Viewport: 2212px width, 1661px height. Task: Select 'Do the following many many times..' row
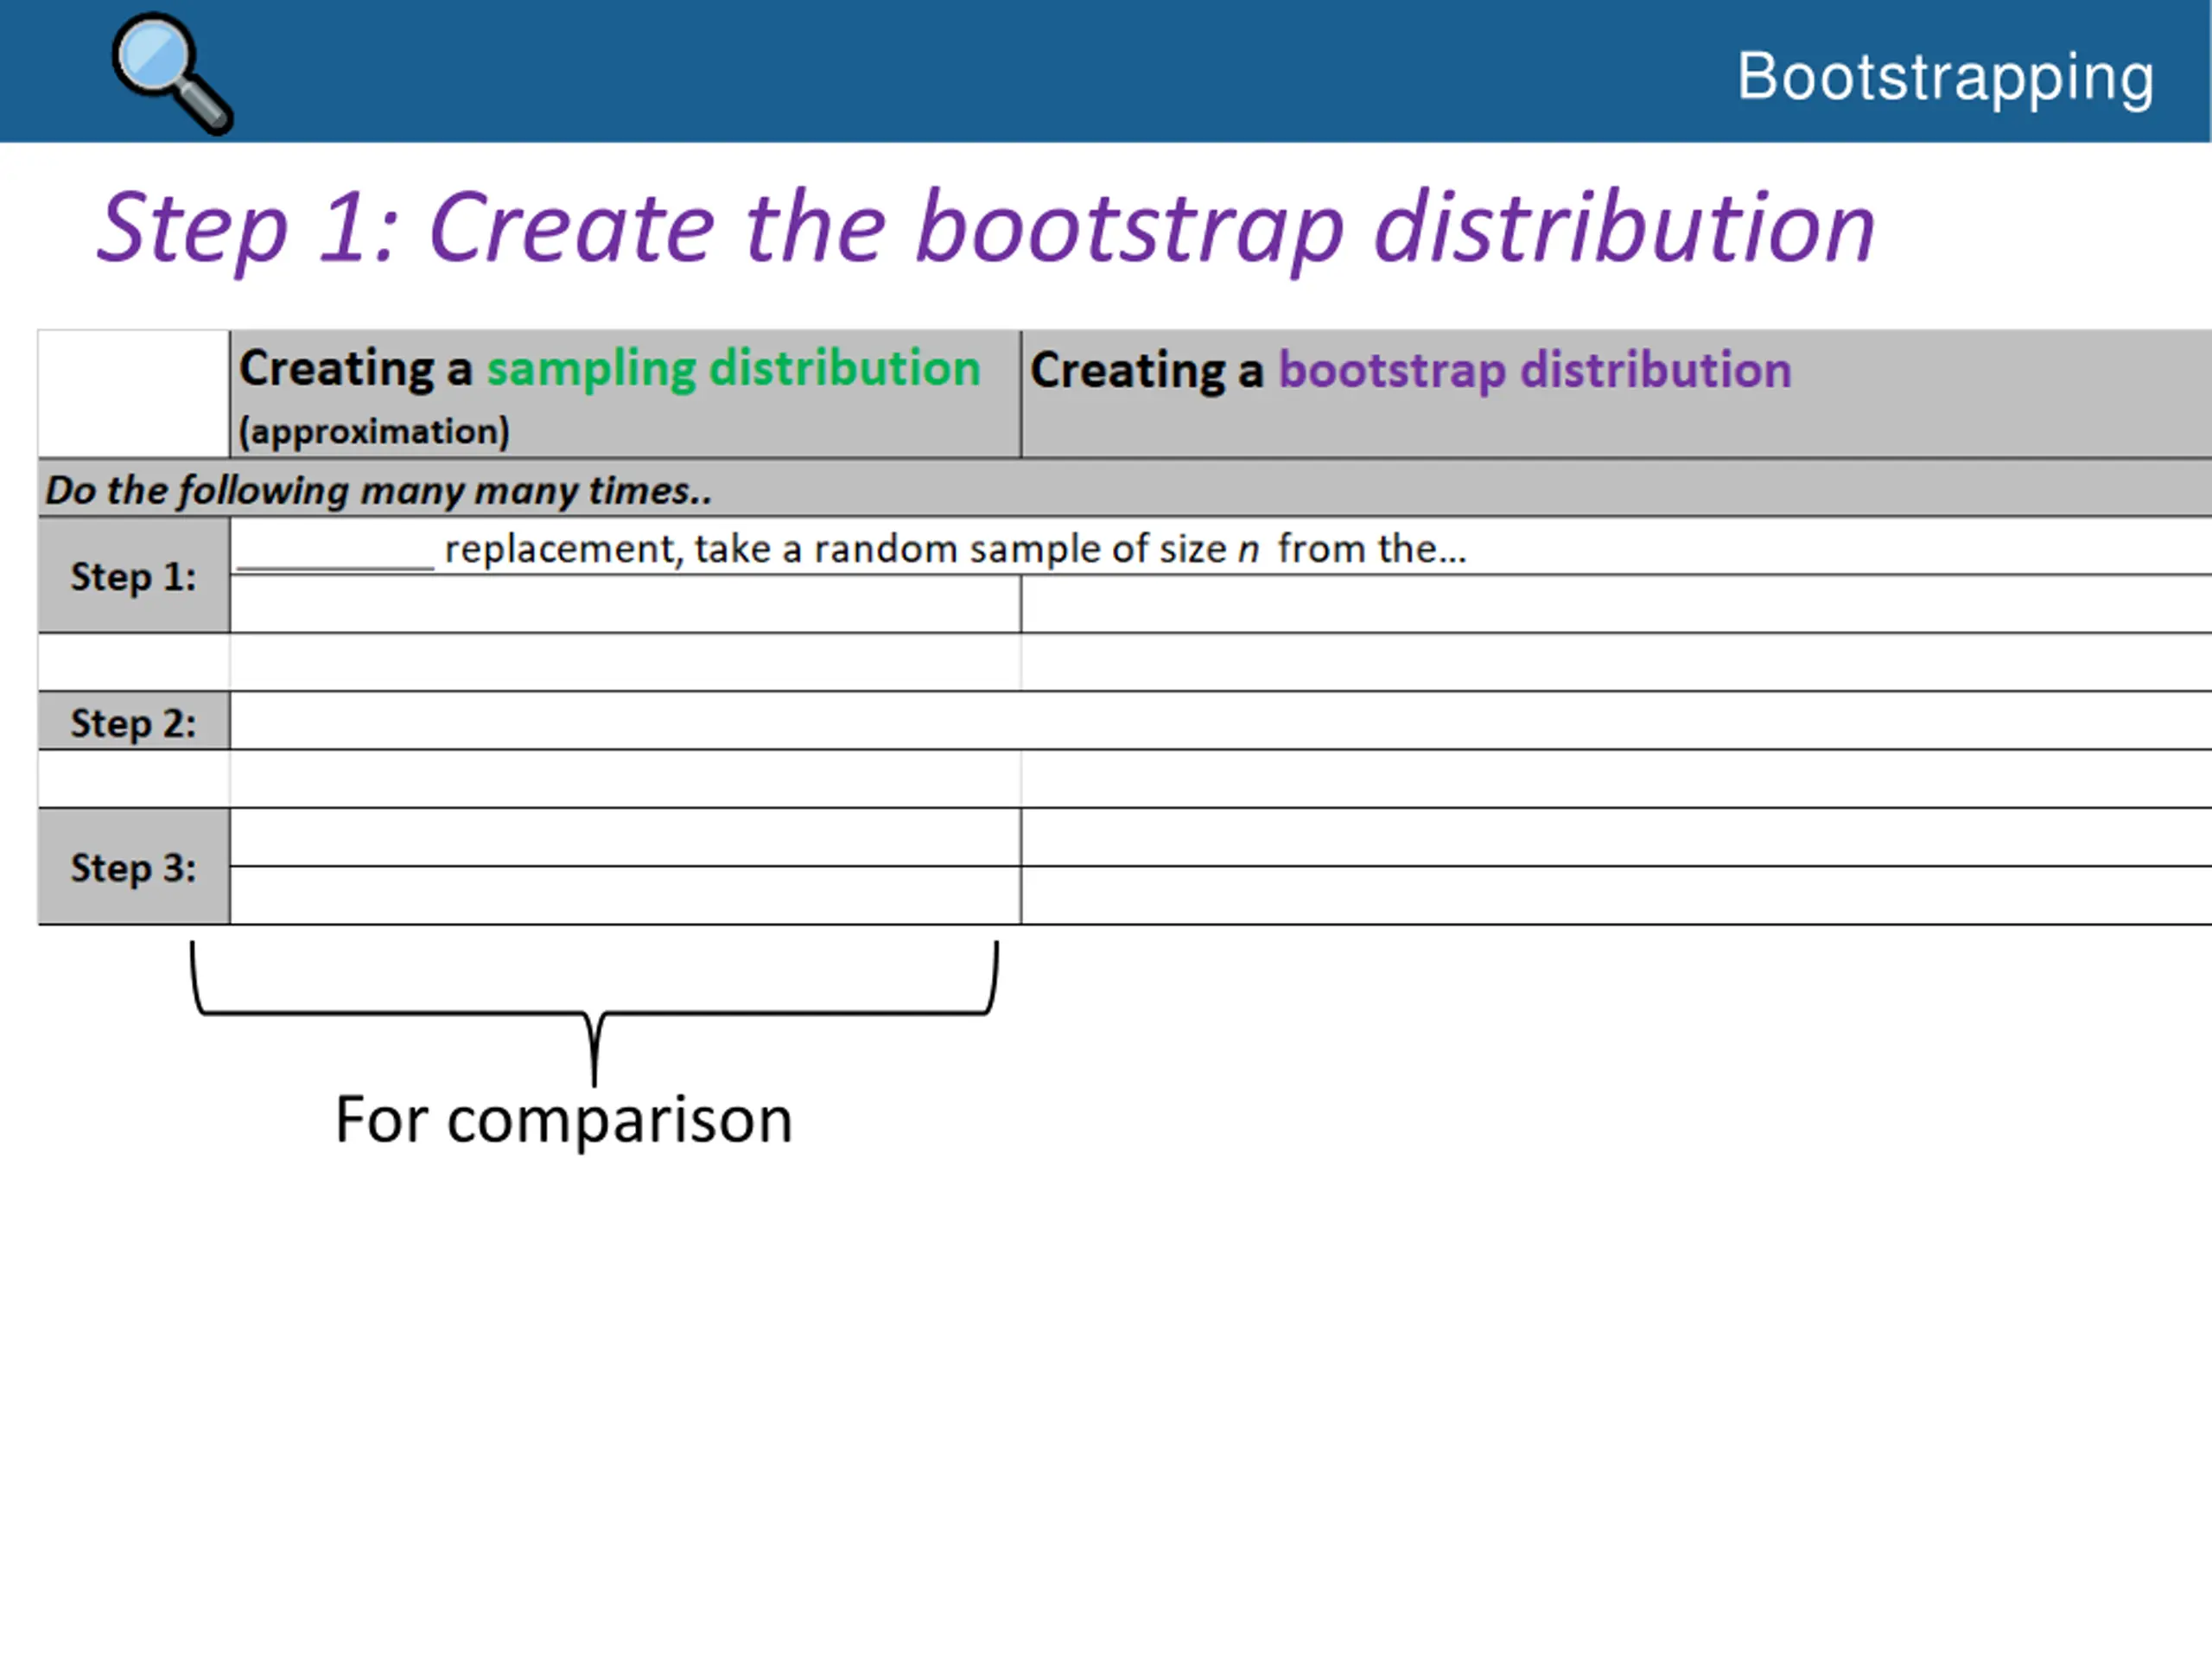click(x=1125, y=489)
